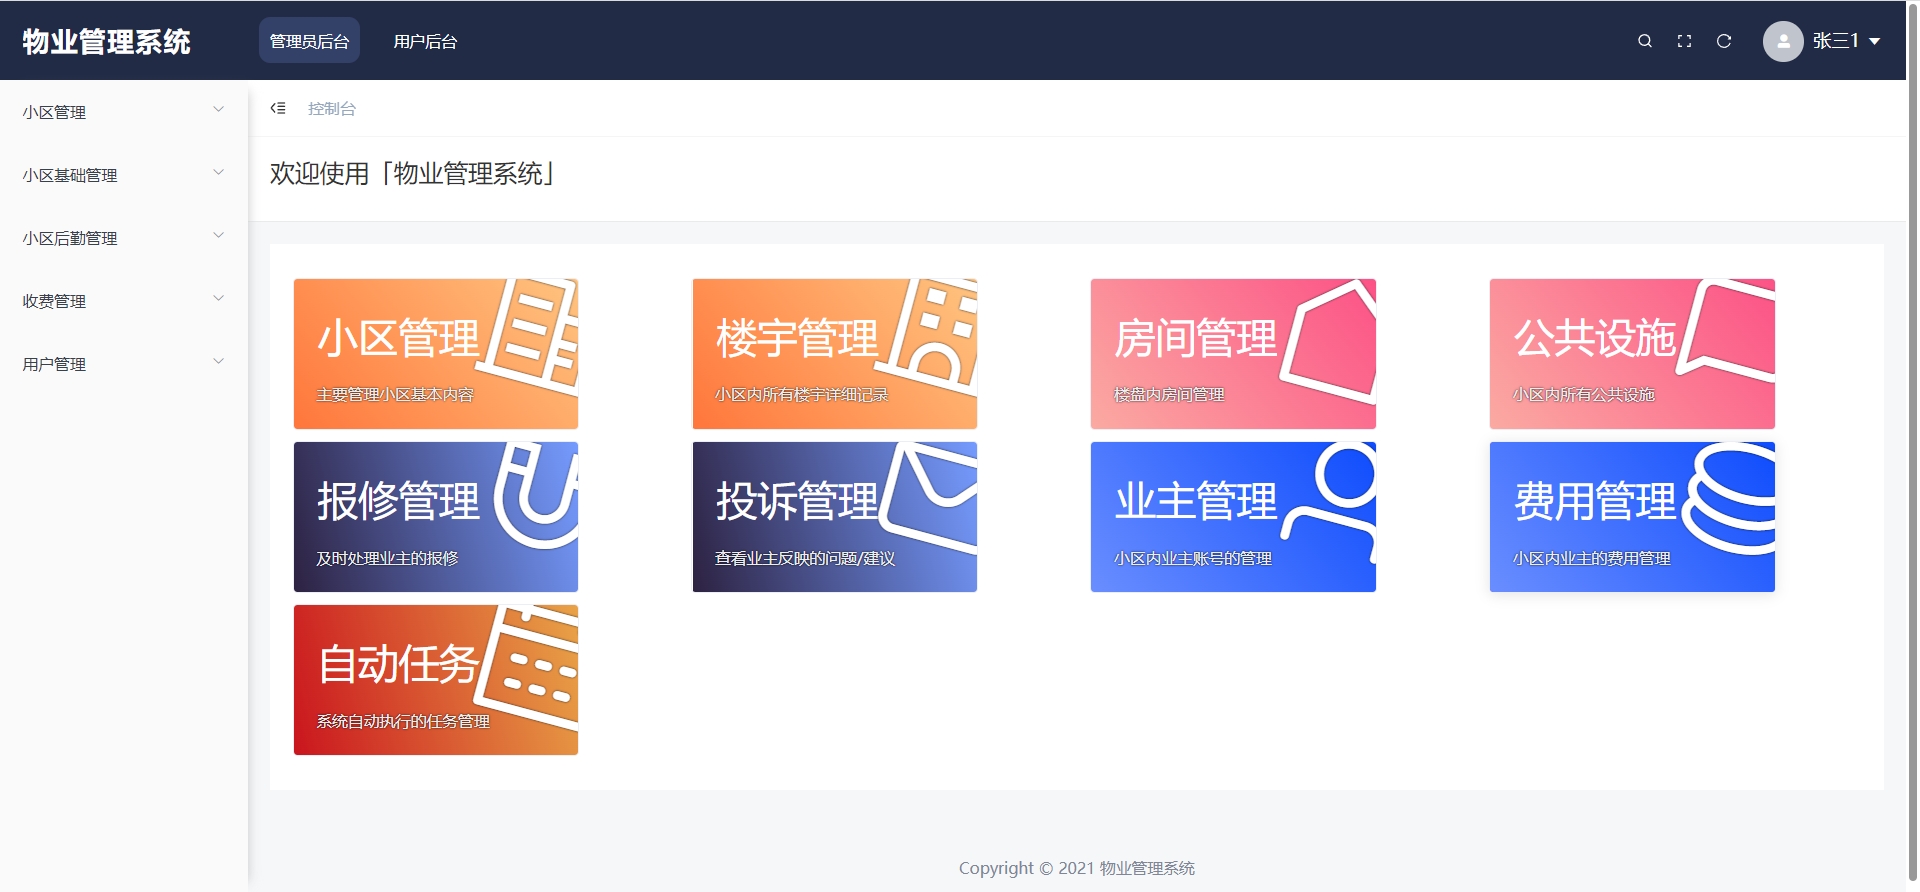Open the 房间管理 card
Viewport: 1920px width, 892px height.
(x=1233, y=354)
